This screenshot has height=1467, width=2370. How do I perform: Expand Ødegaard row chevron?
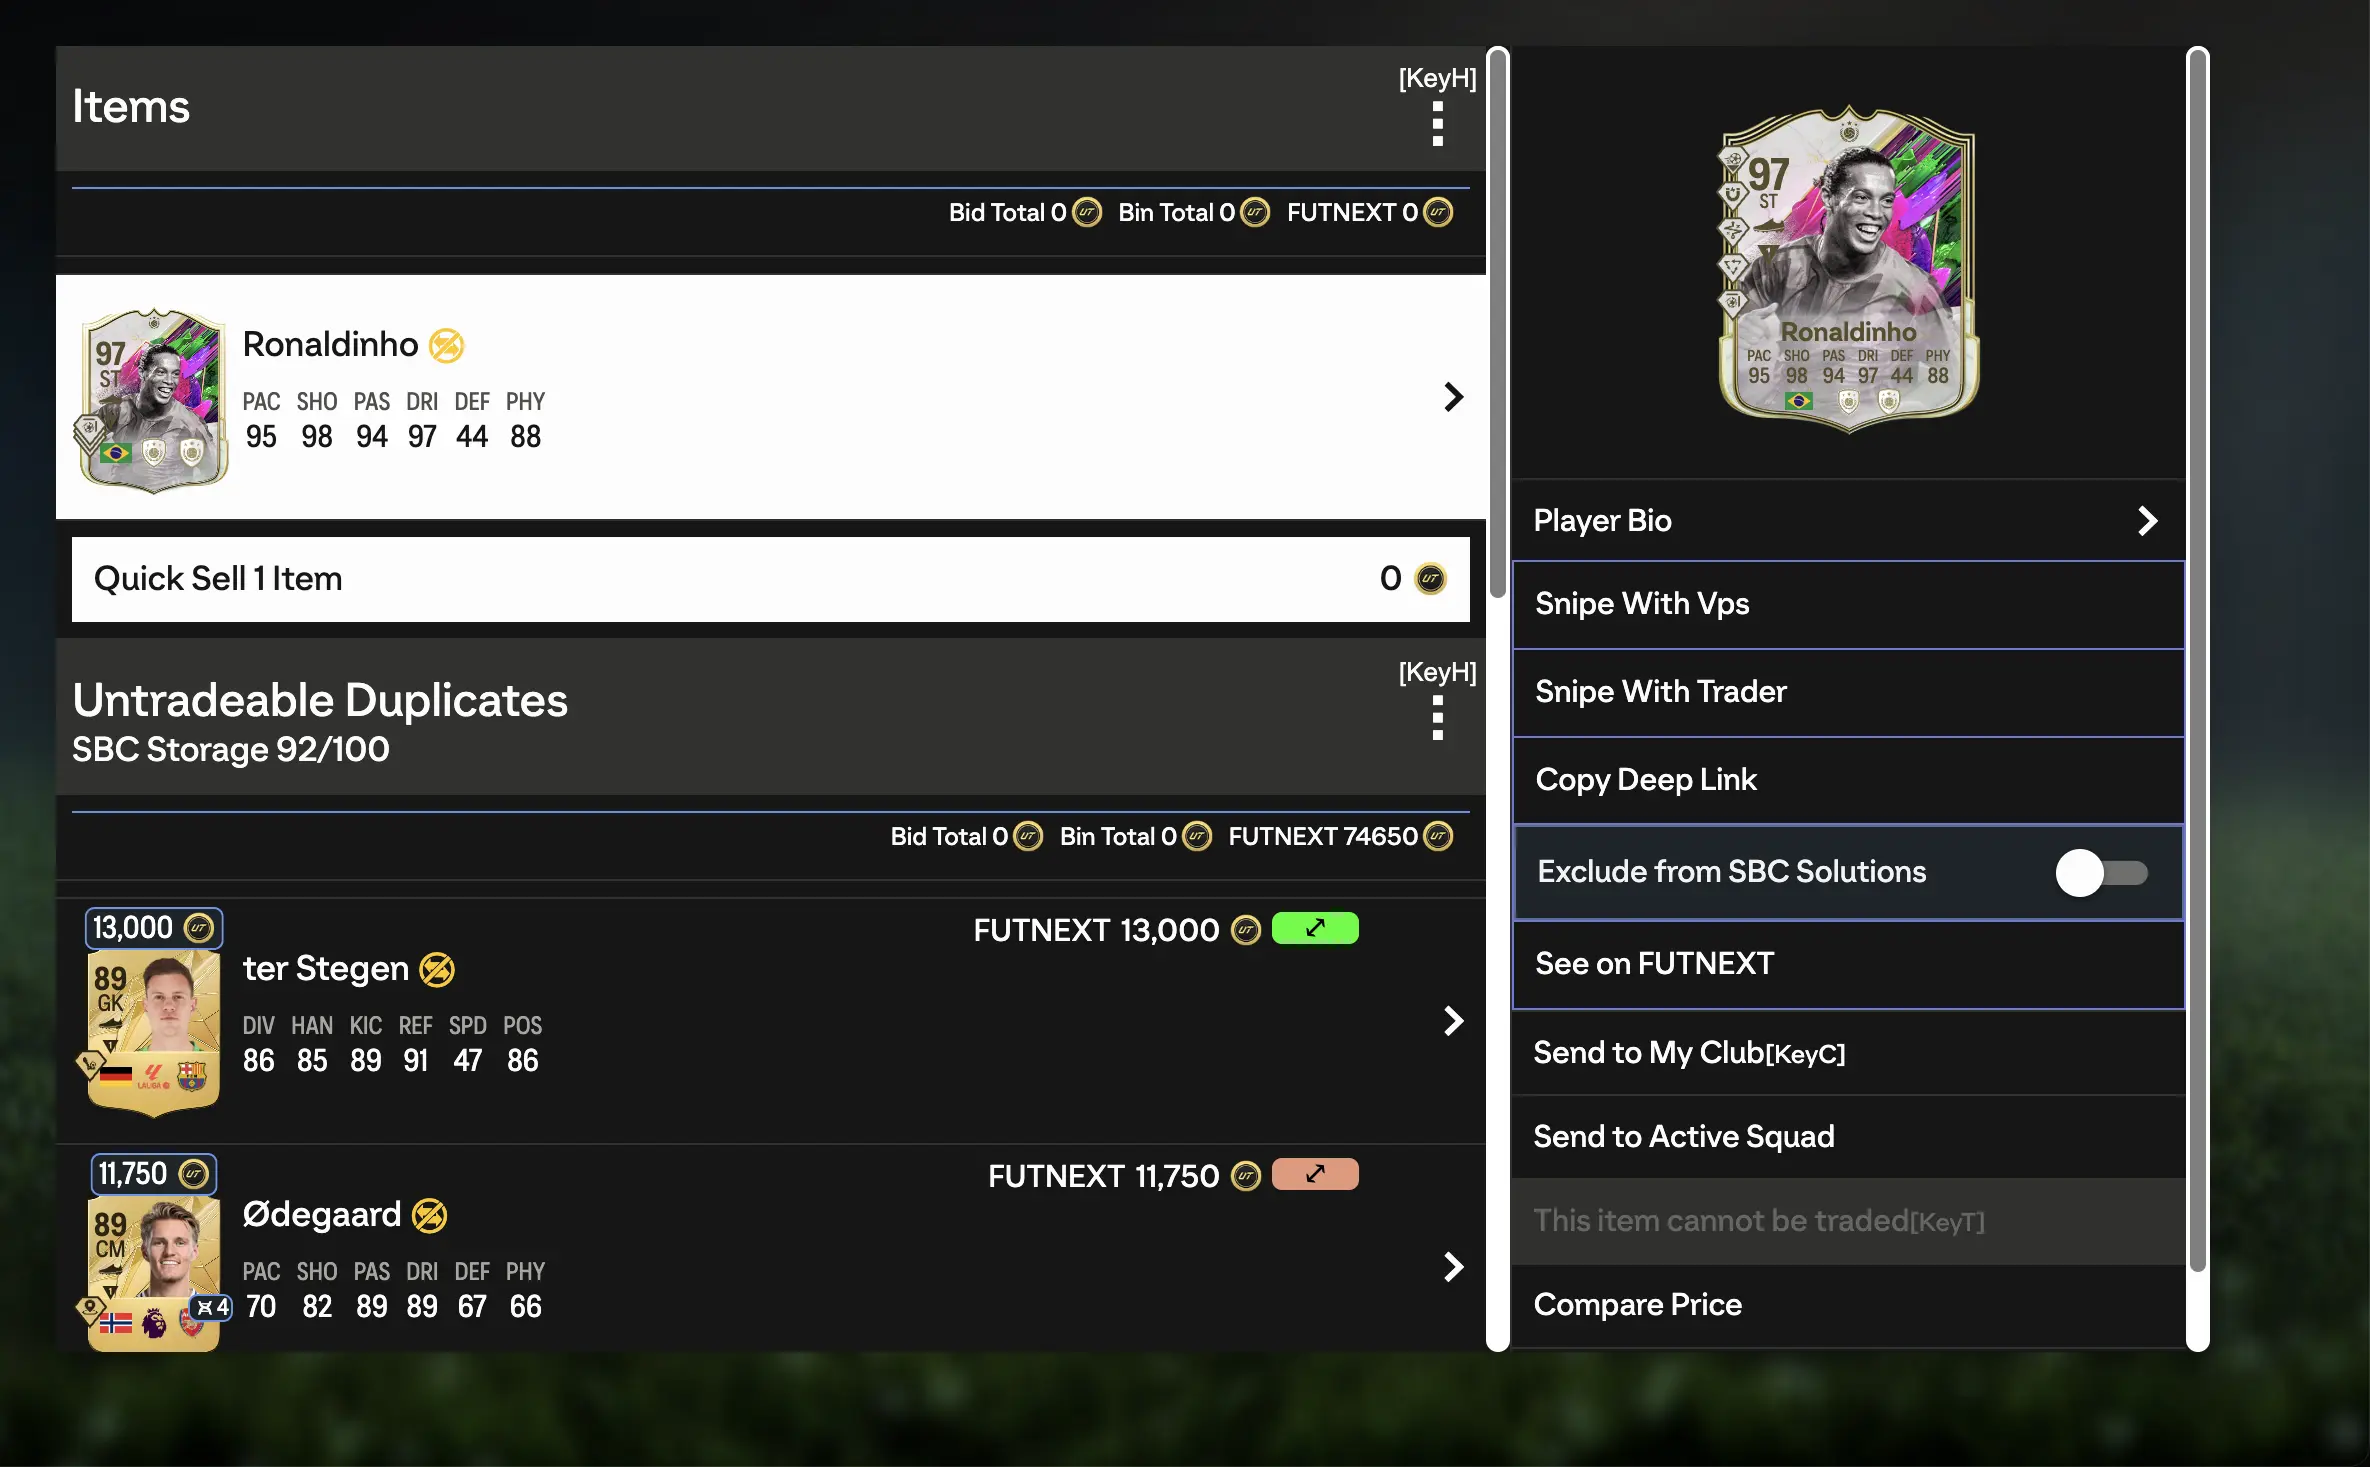pos(1454,1267)
